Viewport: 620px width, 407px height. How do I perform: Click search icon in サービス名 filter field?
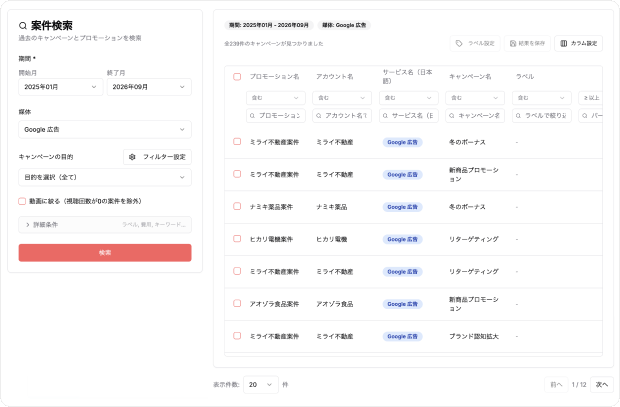[x=385, y=116]
